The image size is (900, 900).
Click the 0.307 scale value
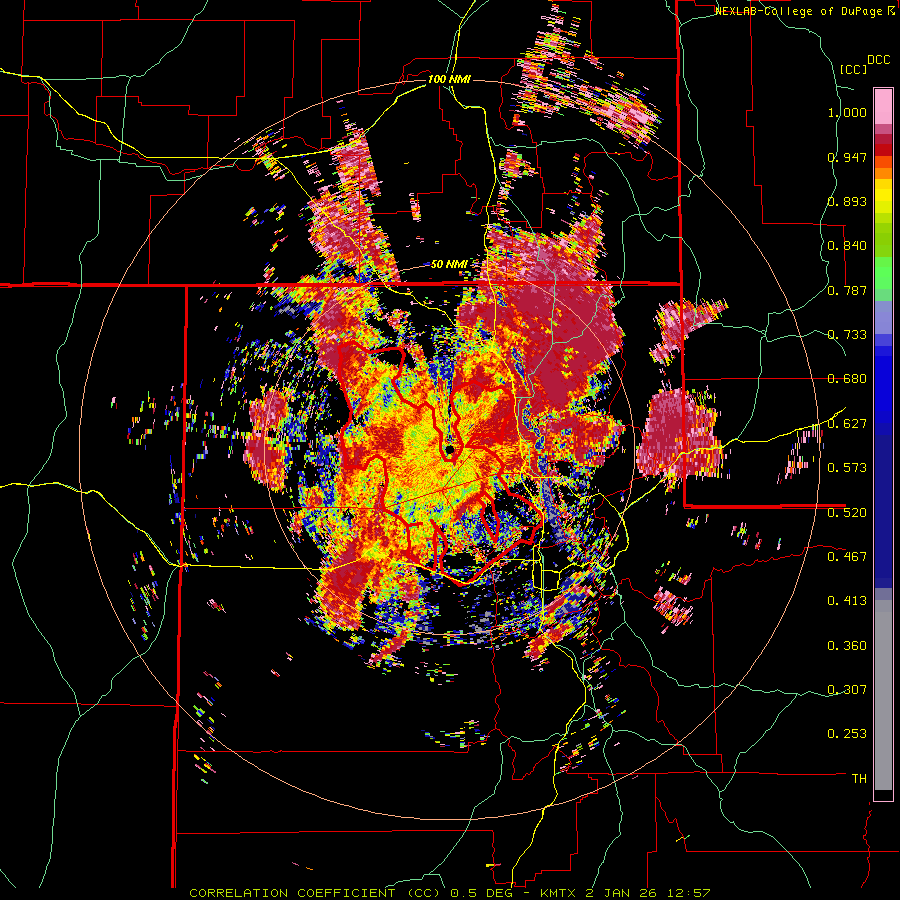(x=847, y=690)
